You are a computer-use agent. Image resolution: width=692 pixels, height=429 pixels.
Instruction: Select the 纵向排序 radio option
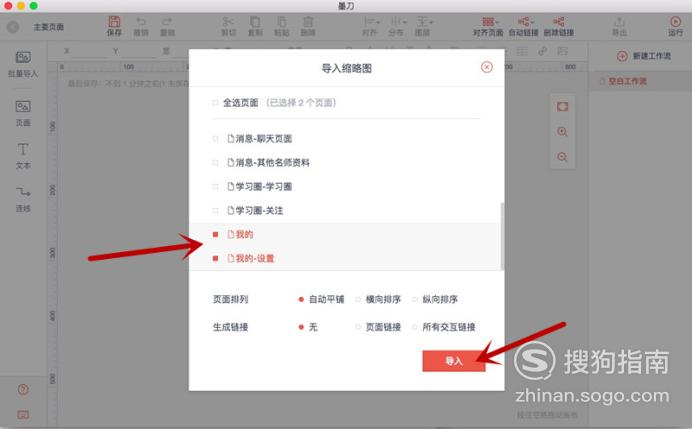(414, 299)
